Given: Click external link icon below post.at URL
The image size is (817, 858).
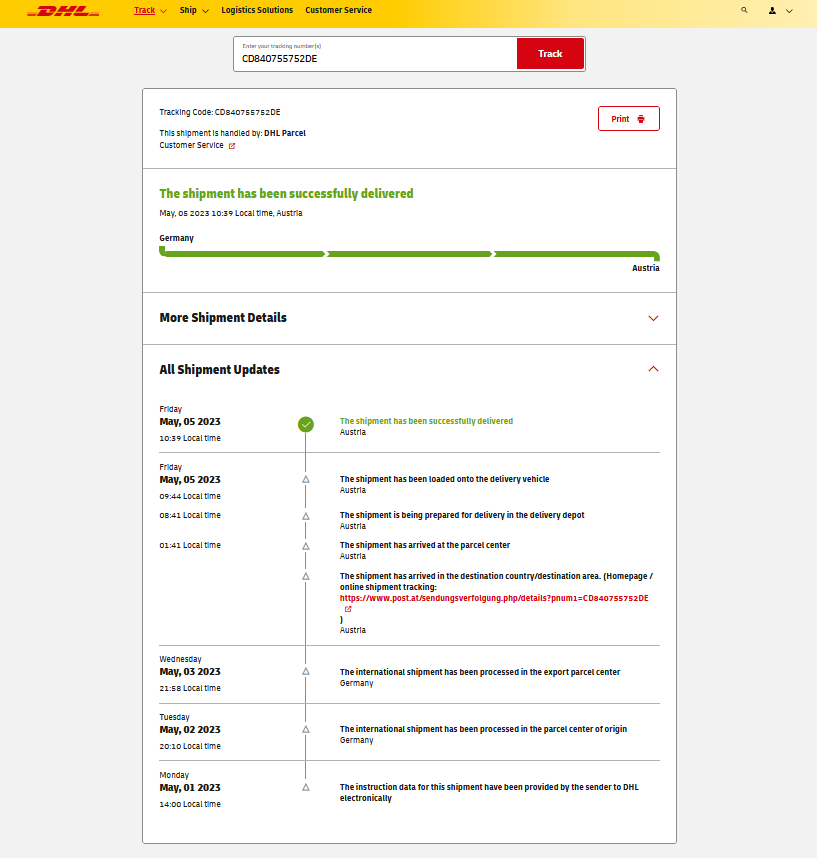Looking at the screenshot, I should coord(348,609).
